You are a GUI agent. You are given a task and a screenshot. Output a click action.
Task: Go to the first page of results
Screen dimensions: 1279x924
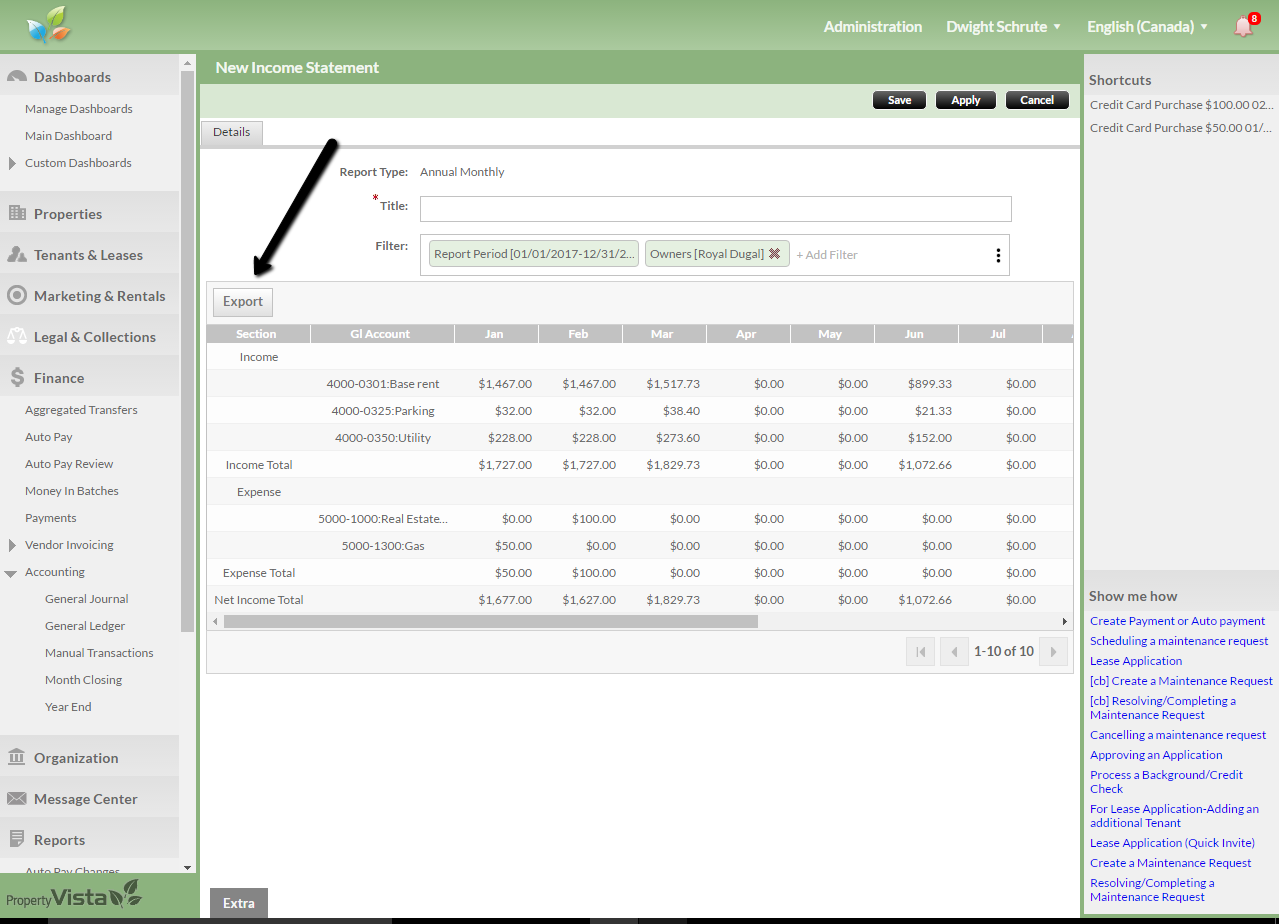(x=920, y=652)
